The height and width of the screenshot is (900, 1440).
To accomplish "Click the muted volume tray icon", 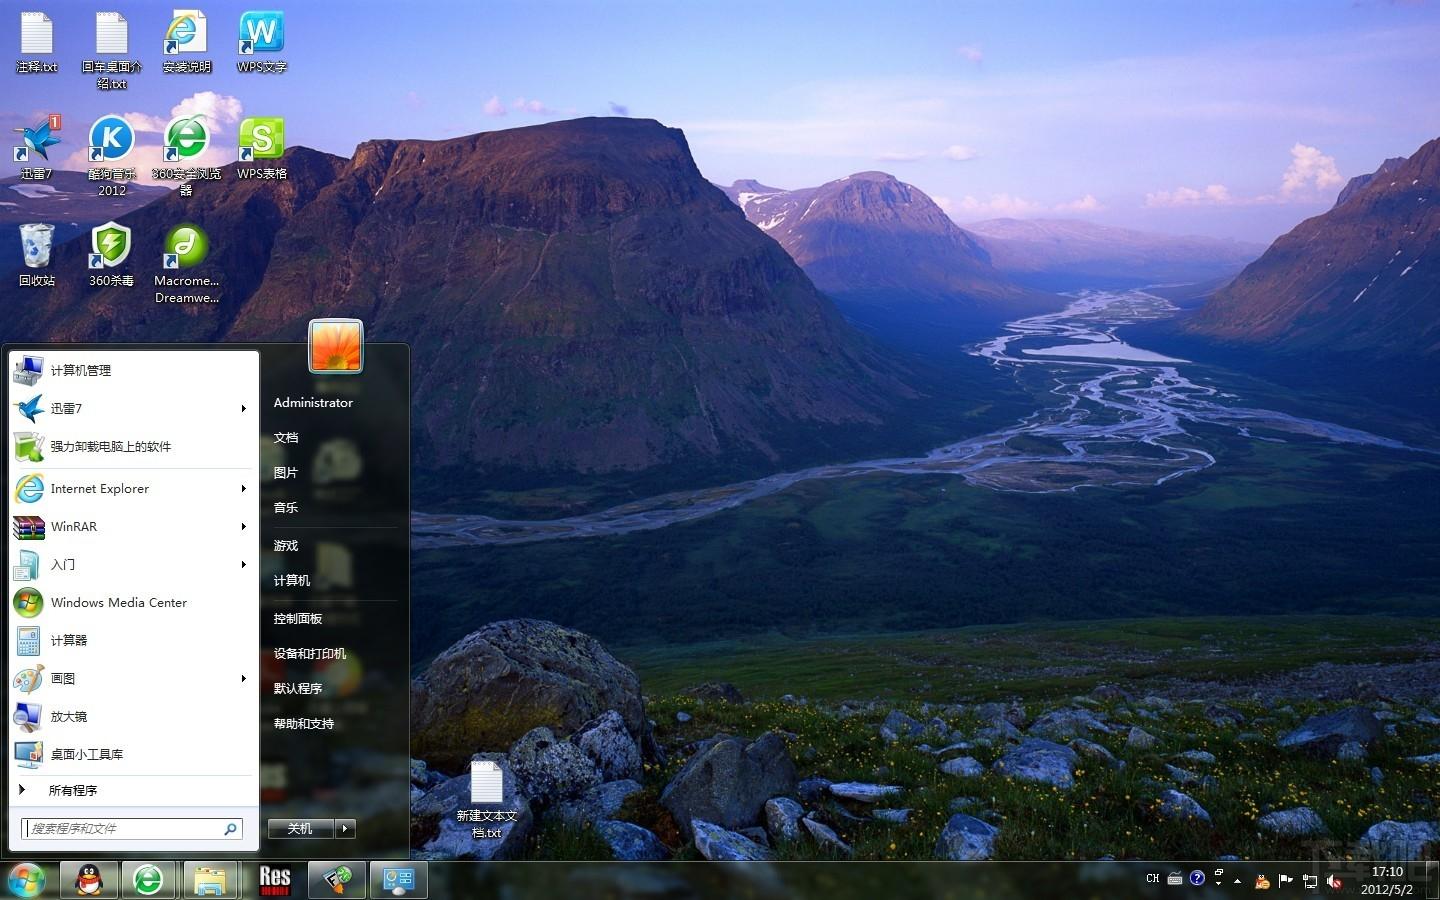I will pyautogui.click(x=1334, y=881).
